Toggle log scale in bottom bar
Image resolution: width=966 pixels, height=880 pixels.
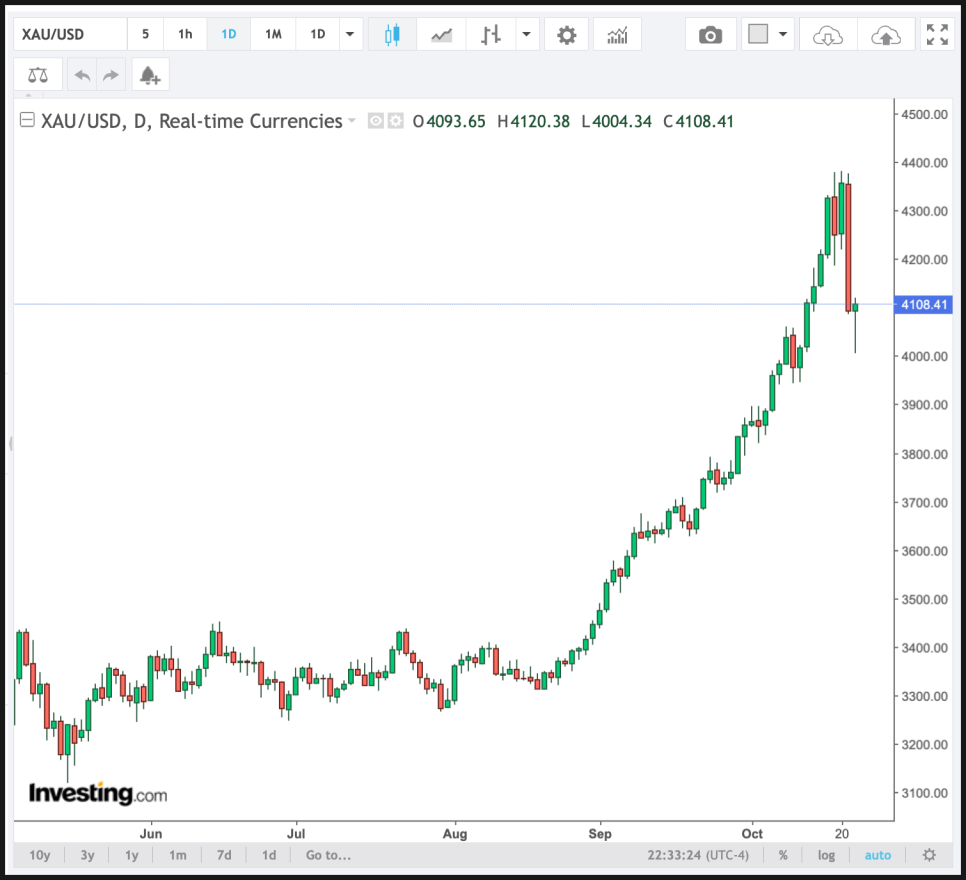[826, 855]
